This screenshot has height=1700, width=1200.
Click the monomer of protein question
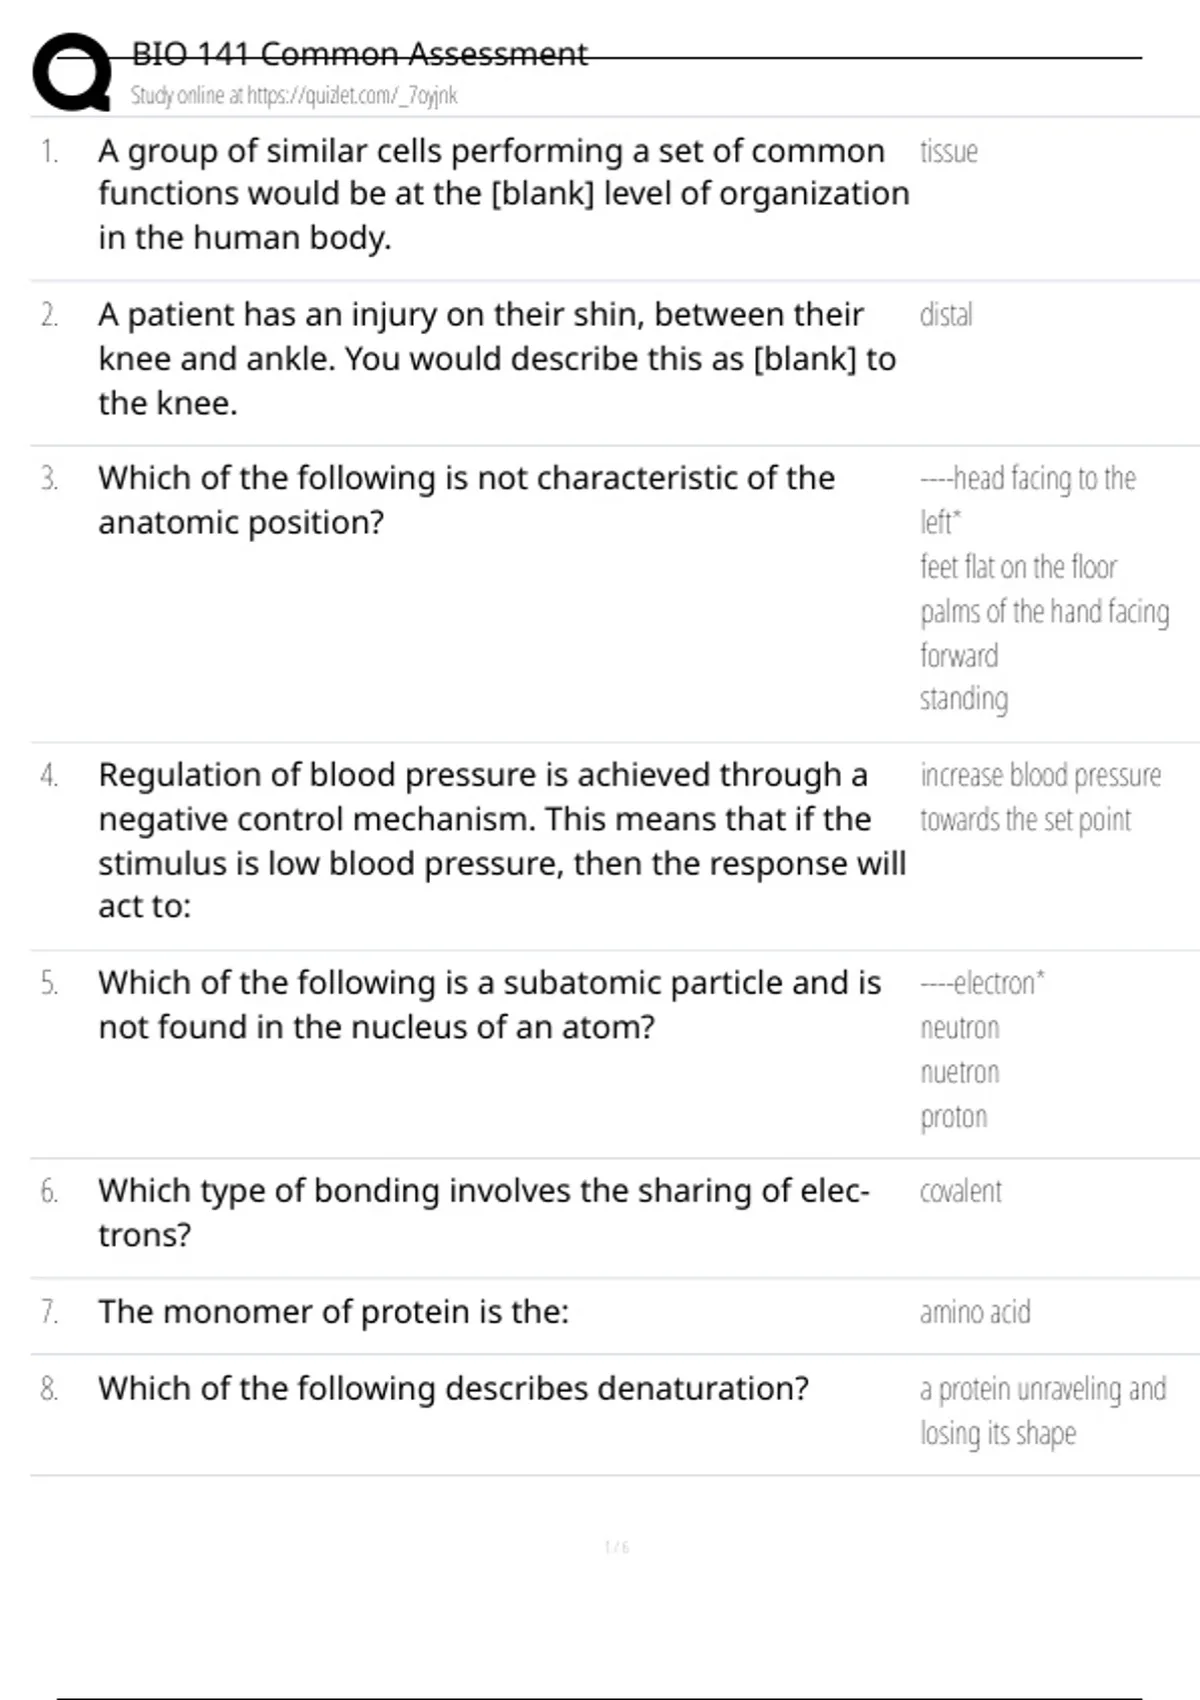(333, 1312)
